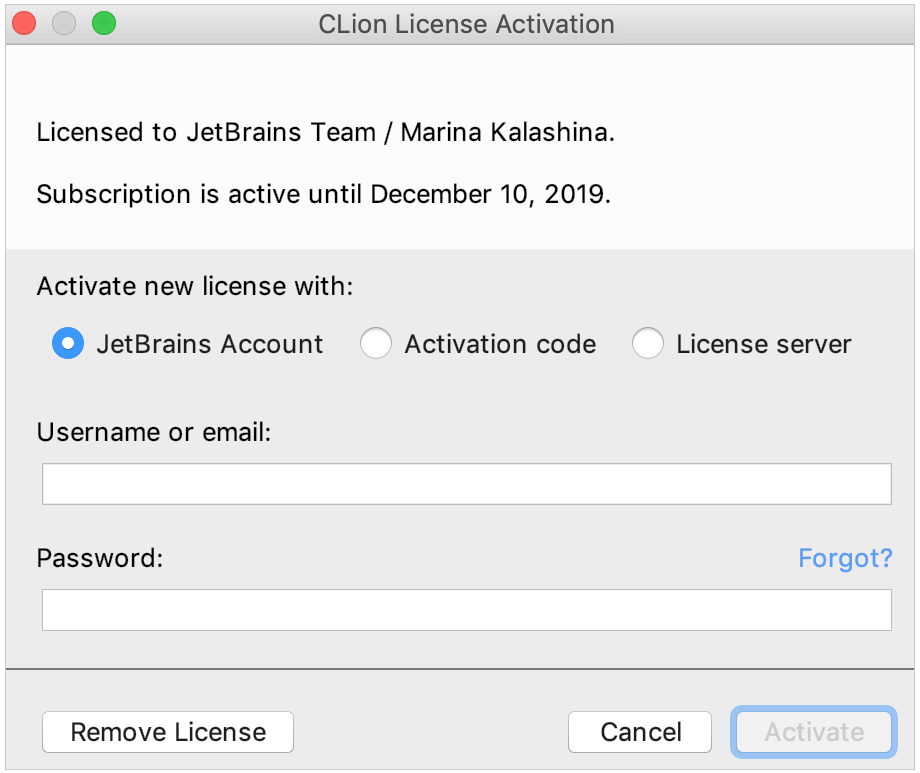Click the Username or email input field

point(466,484)
